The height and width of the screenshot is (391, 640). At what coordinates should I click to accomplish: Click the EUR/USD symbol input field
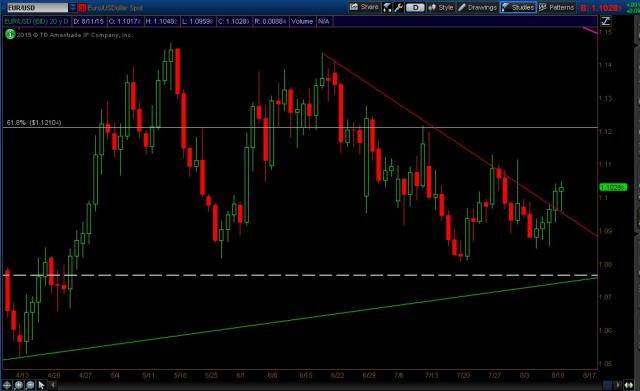click(38, 7)
